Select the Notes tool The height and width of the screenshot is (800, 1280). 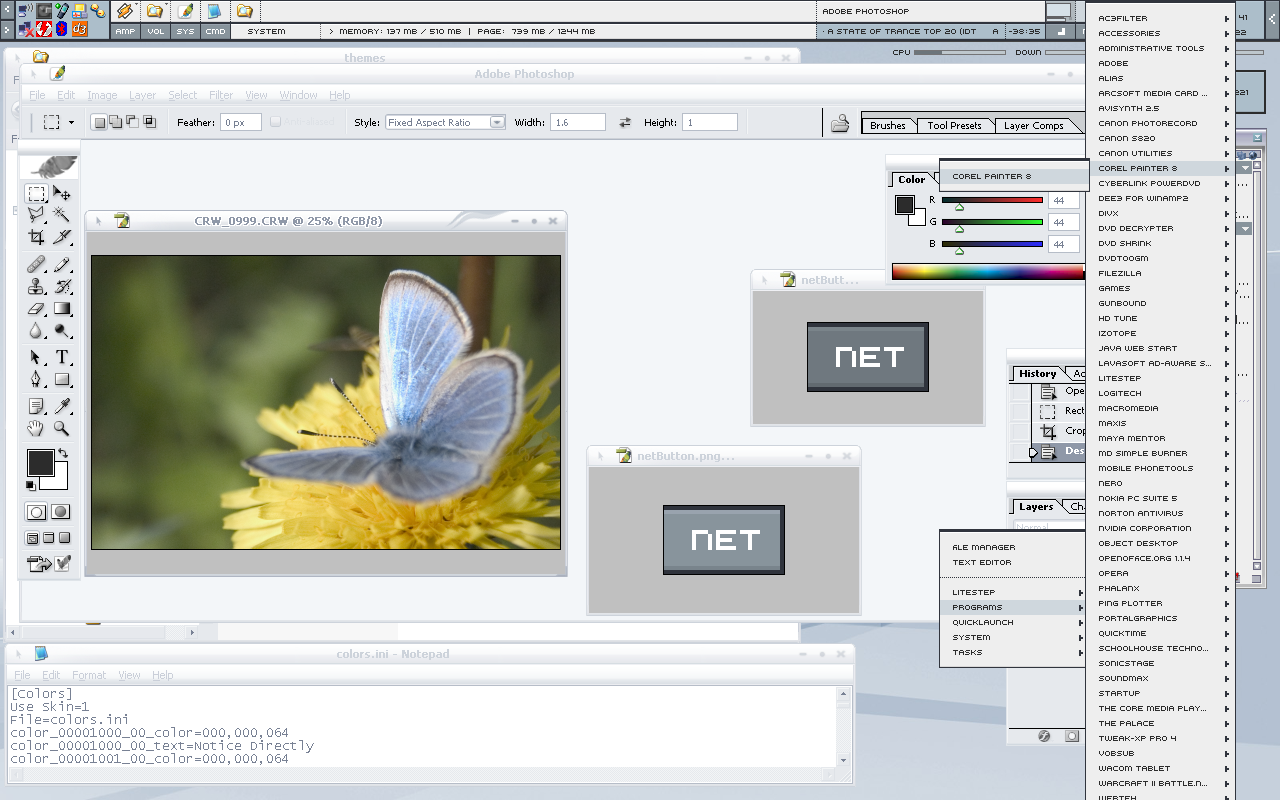pyautogui.click(x=36, y=406)
